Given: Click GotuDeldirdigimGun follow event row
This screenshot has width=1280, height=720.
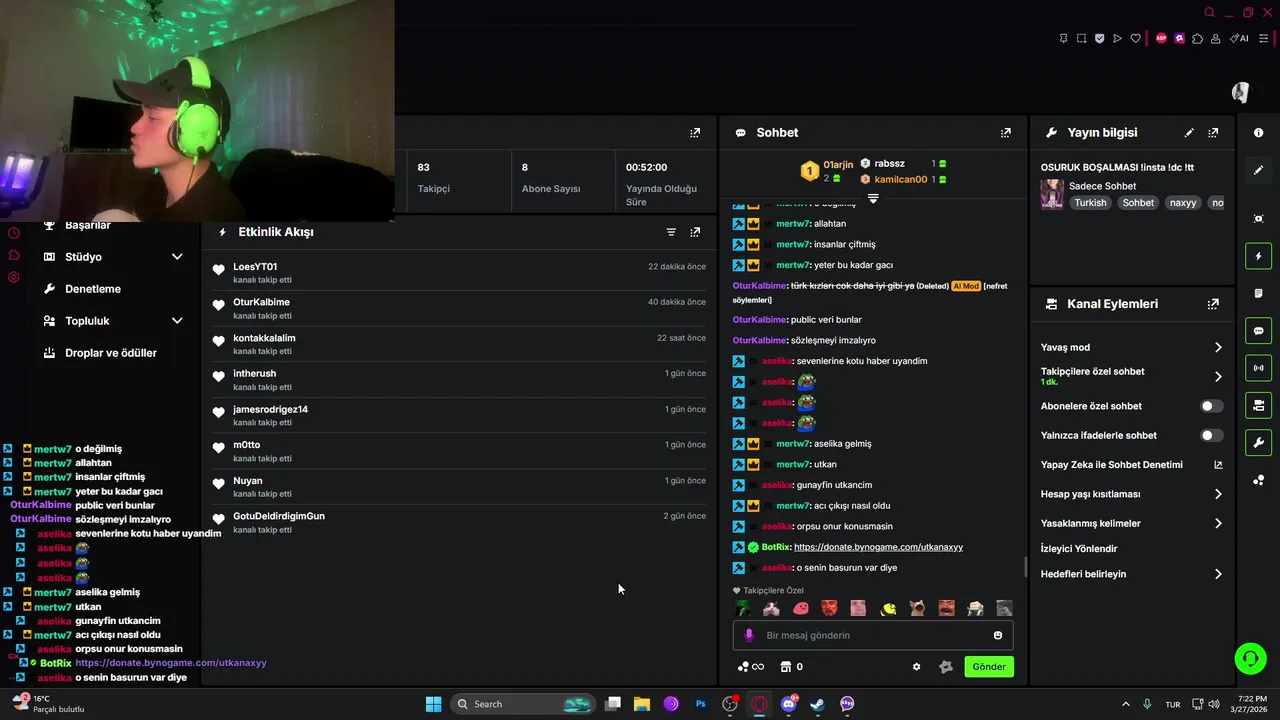Looking at the screenshot, I should (459, 522).
